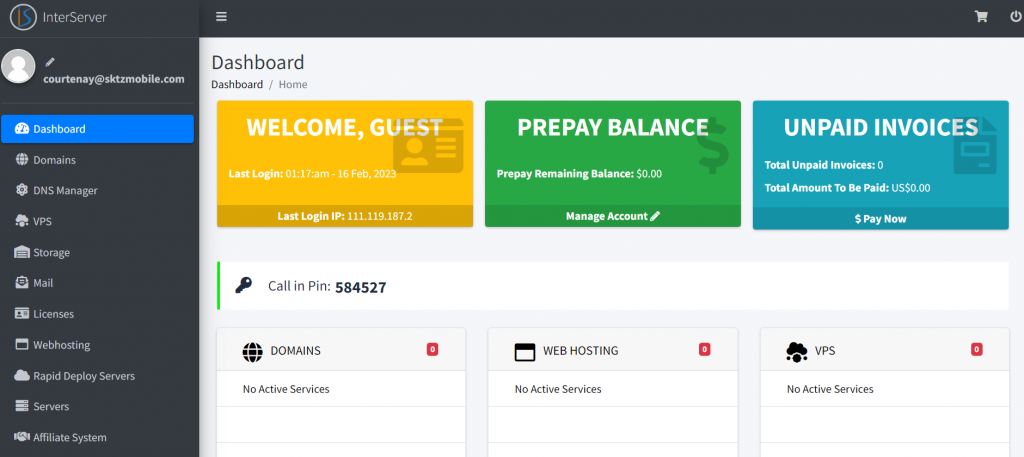Viewport: 1024px width, 457px height.
Task: Click No Active Services under WEB HOSTING
Action: point(558,389)
